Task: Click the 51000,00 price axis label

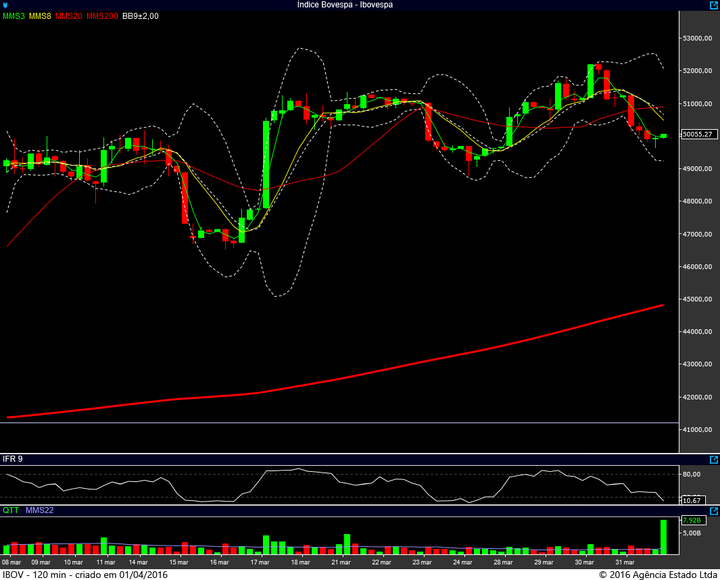Action: 698,104
